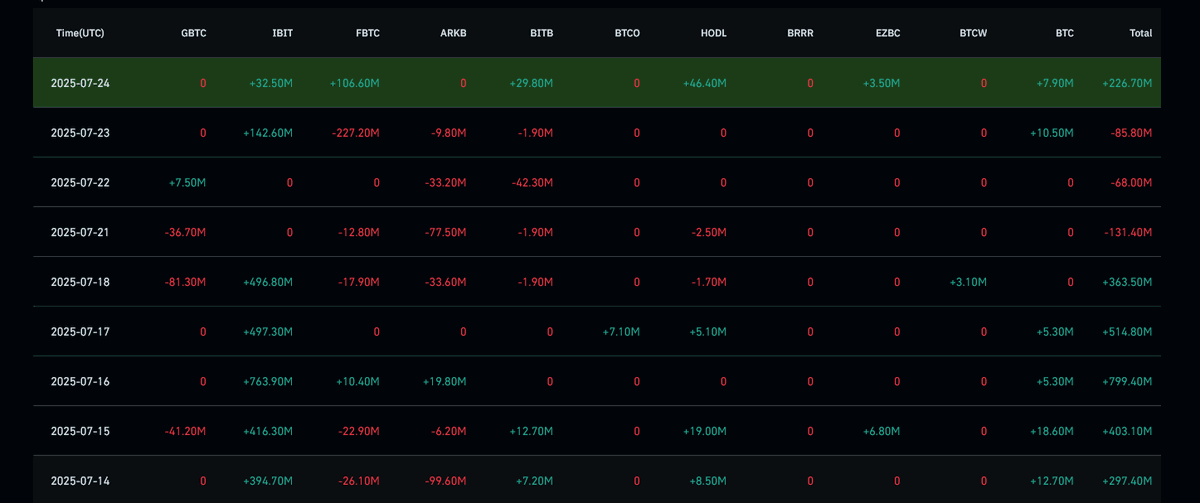Viewport: 1200px width, 503px height.
Task: Click the +29.80M BITB value
Action: (531, 83)
